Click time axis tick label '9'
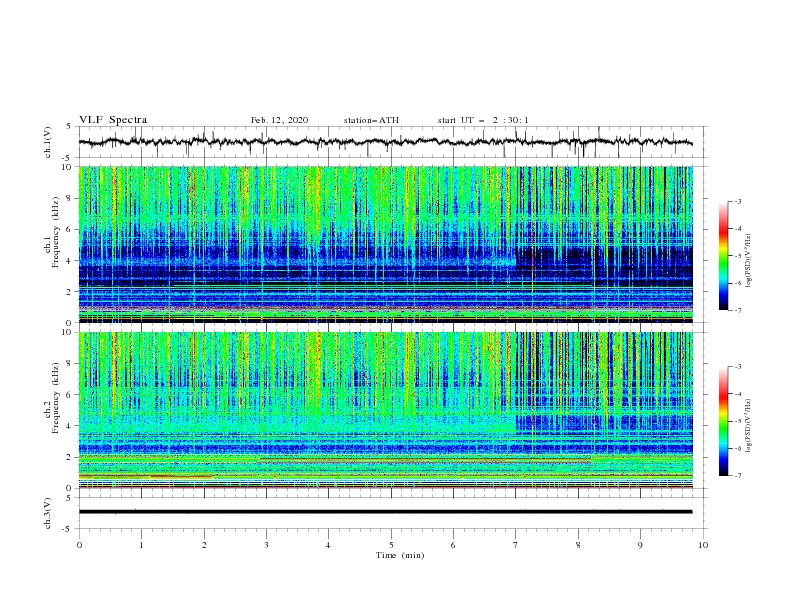This screenshot has width=792, height=612. 640,545
